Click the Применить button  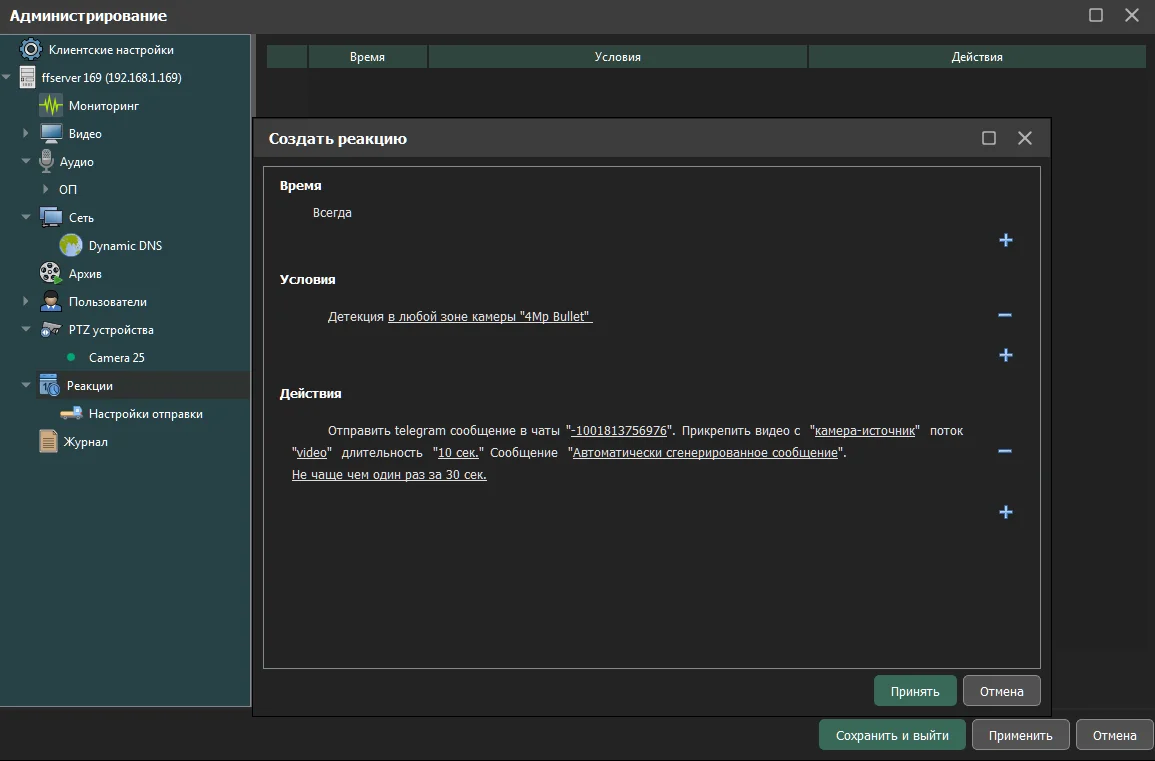(x=1020, y=735)
